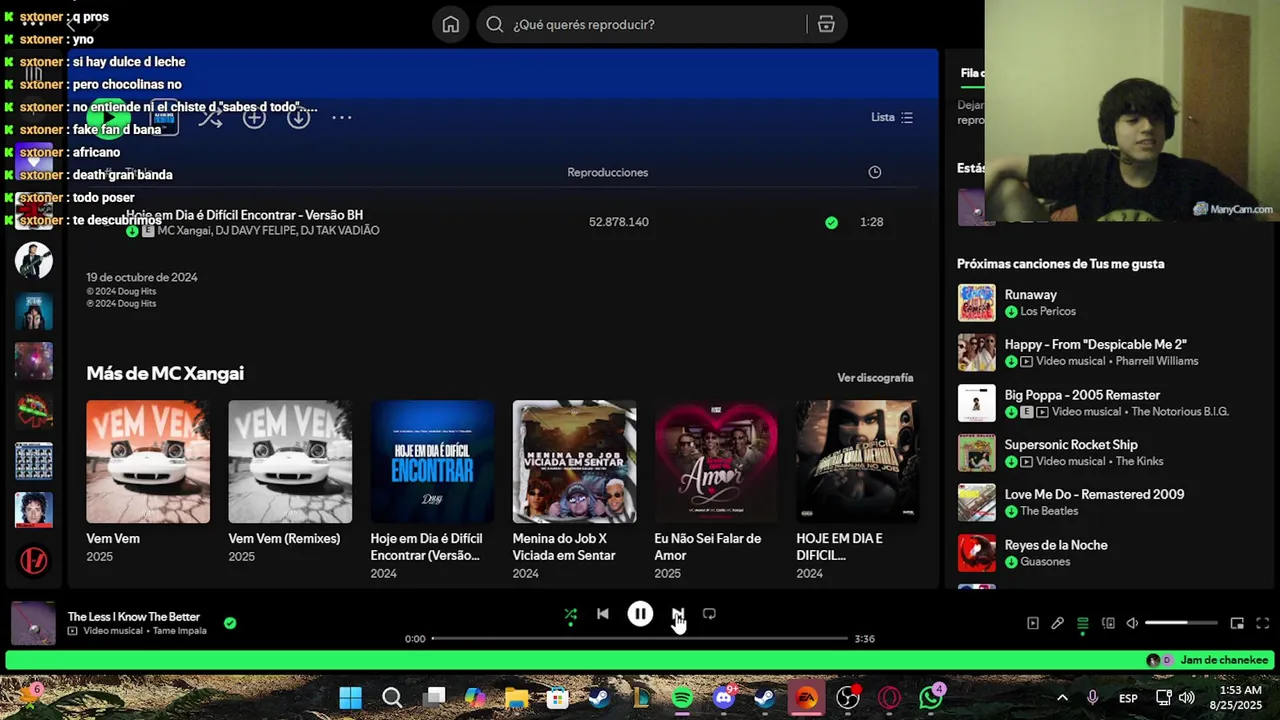Go to Spotify Home via house icon
1280x720 pixels.
pos(451,25)
